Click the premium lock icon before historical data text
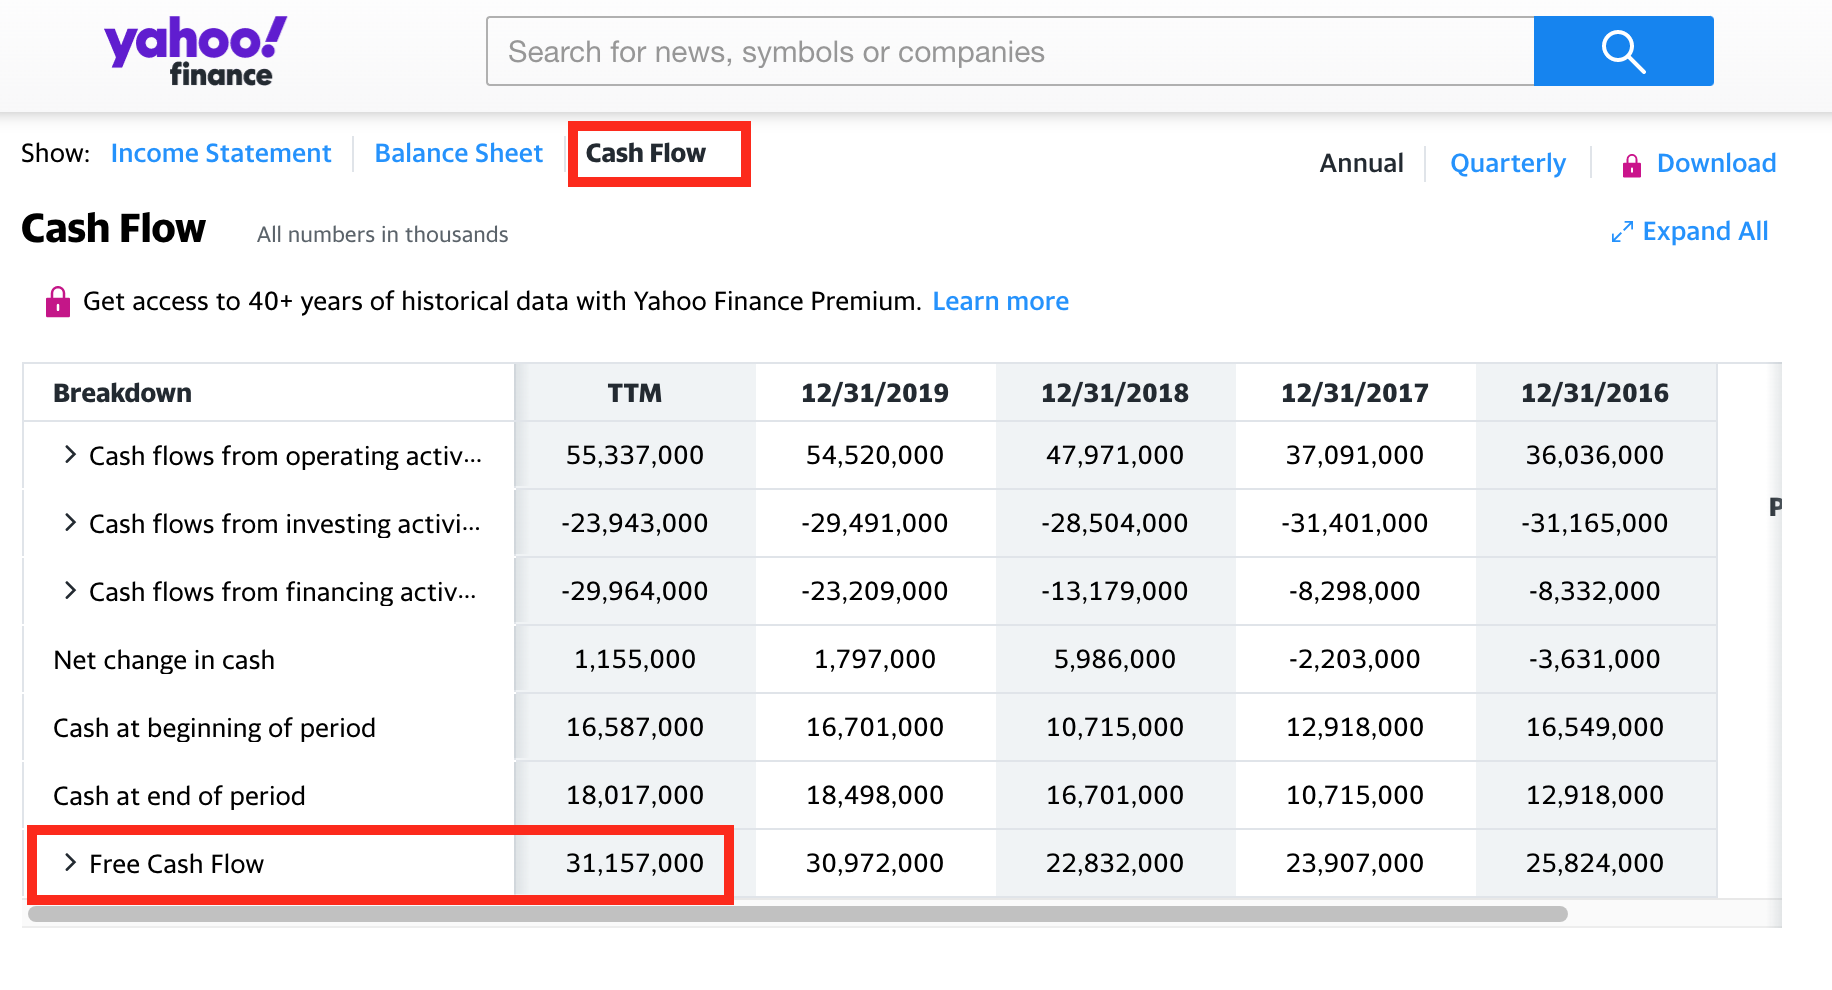This screenshot has height=990, width=1832. (x=58, y=301)
